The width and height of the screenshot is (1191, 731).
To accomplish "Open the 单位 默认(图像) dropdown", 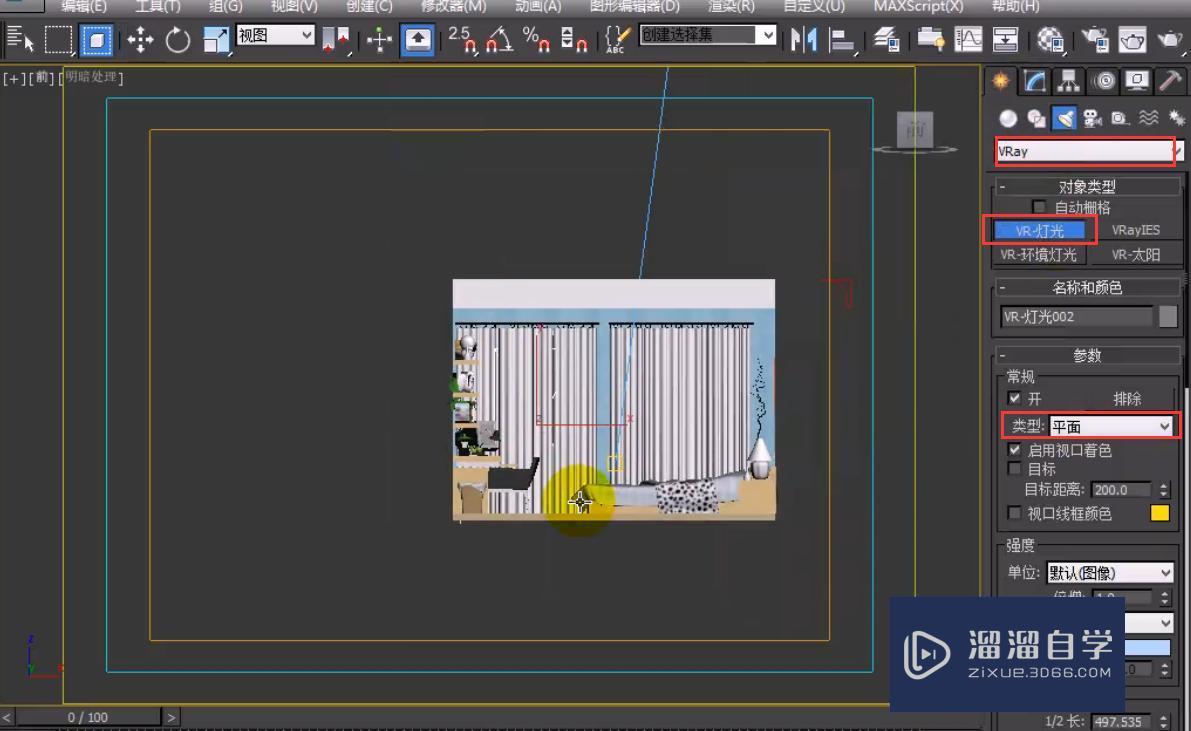I will click(1110, 573).
